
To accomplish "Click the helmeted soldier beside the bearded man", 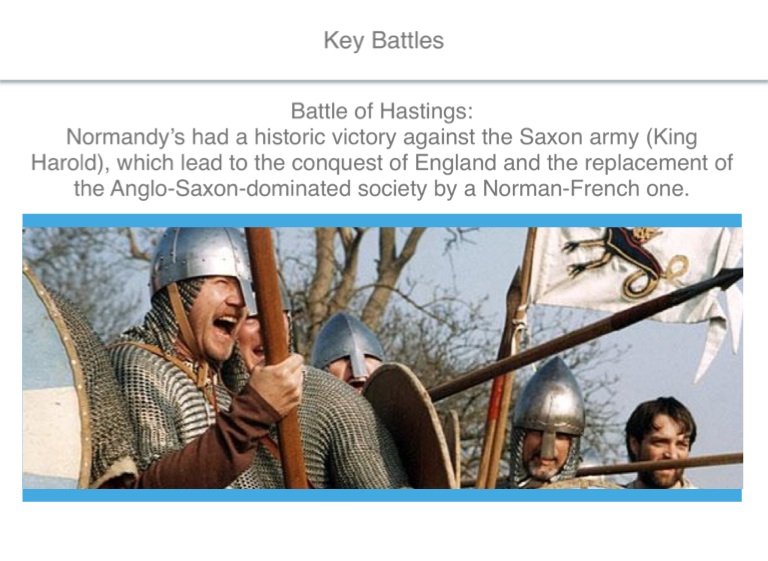I will click(547, 425).
